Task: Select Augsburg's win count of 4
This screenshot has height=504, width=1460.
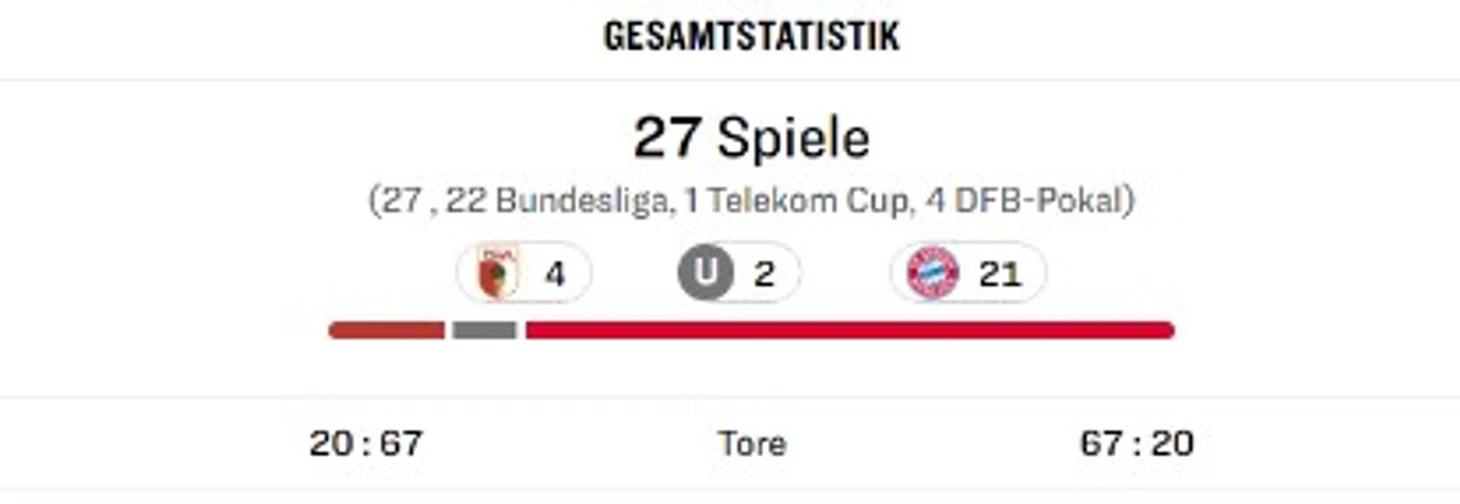Action: coord(555,274)
